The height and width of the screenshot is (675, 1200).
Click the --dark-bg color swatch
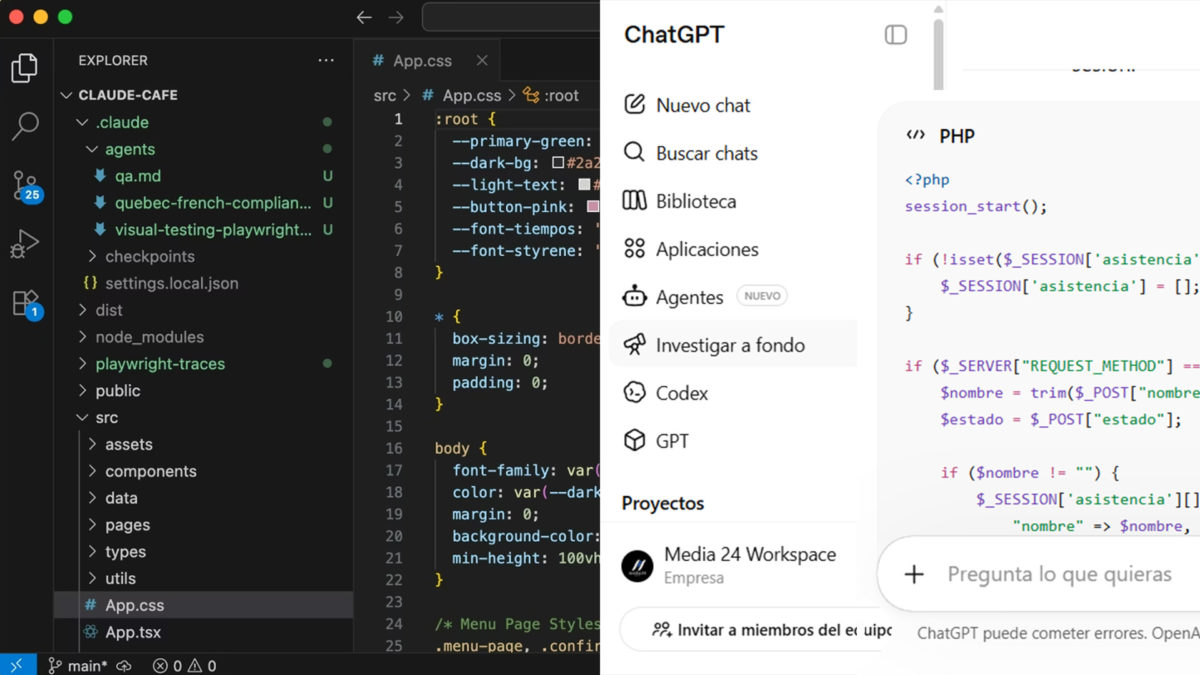click(558, 163)
